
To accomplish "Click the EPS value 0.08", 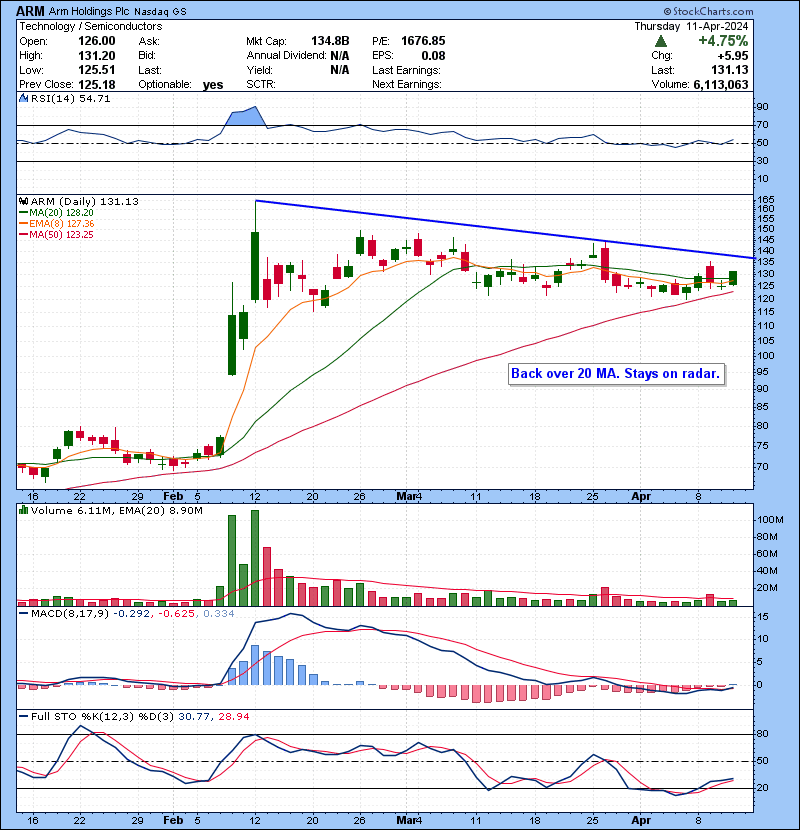I will [x=433, y=56].
